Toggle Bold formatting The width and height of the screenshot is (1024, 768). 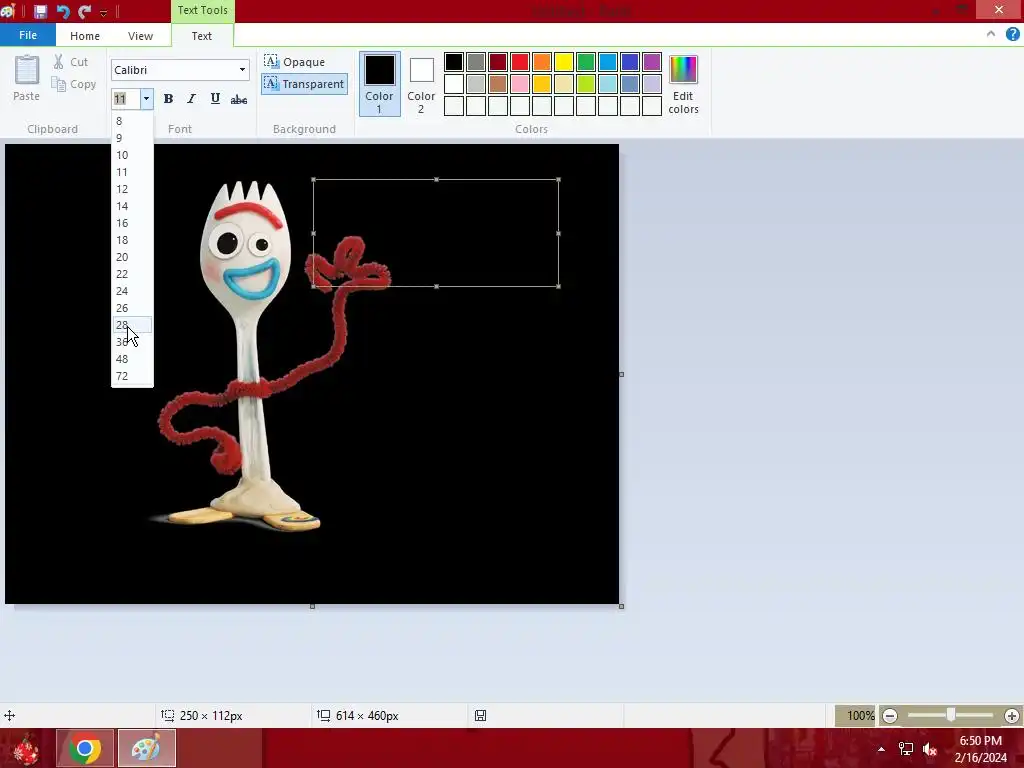coord(168,99)
